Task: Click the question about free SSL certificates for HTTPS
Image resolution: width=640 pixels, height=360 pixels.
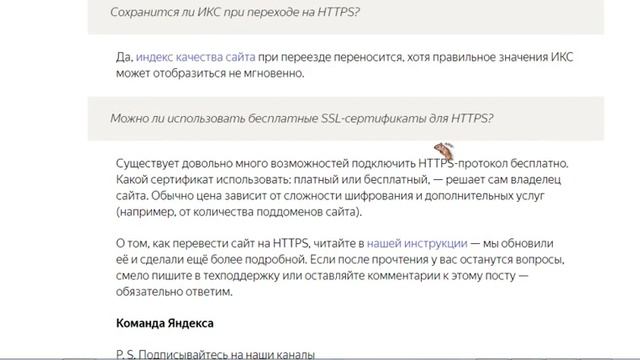Action: (x=302, y=118)
